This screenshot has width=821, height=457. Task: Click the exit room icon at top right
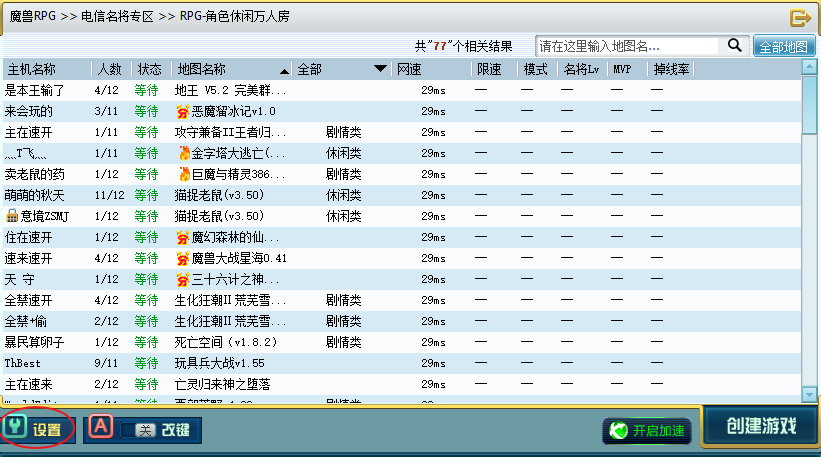click(799, 17)
